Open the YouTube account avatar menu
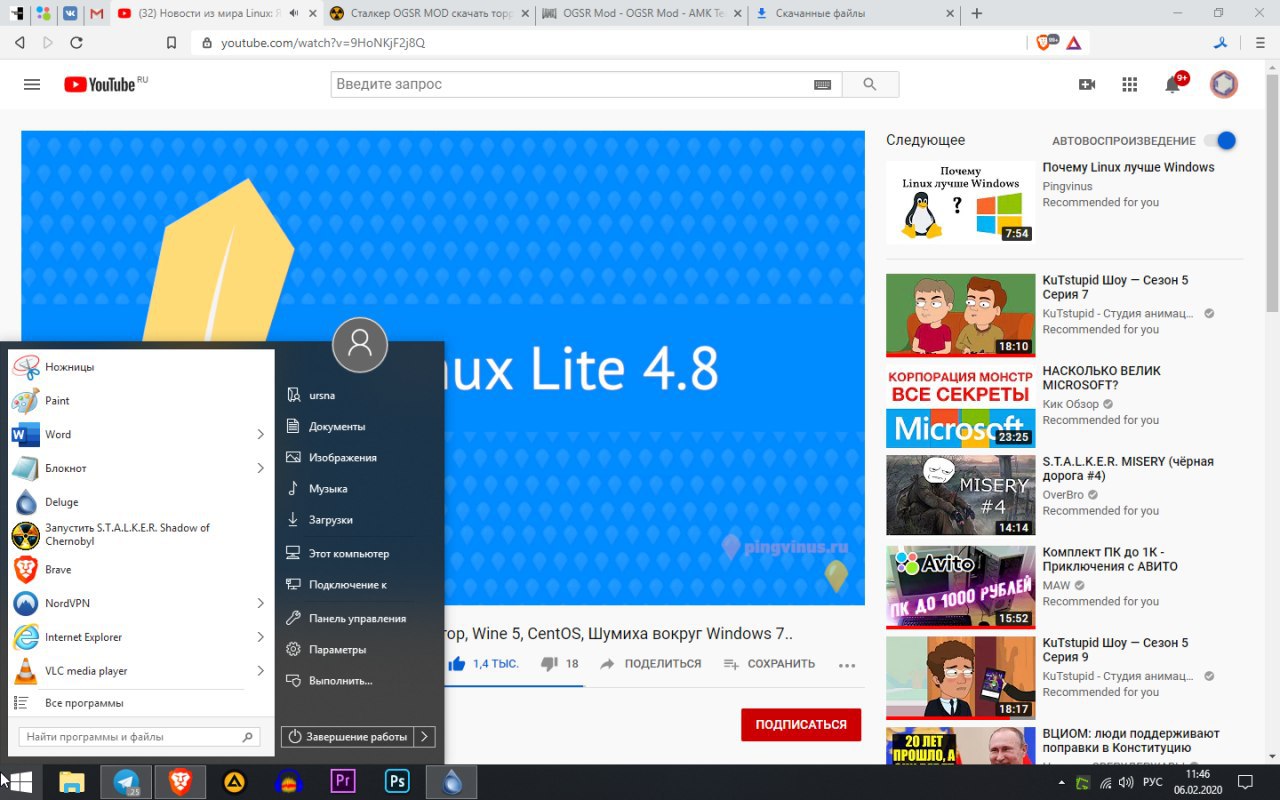This screenshot has width=1280, height=800. tap(1224, 84)
